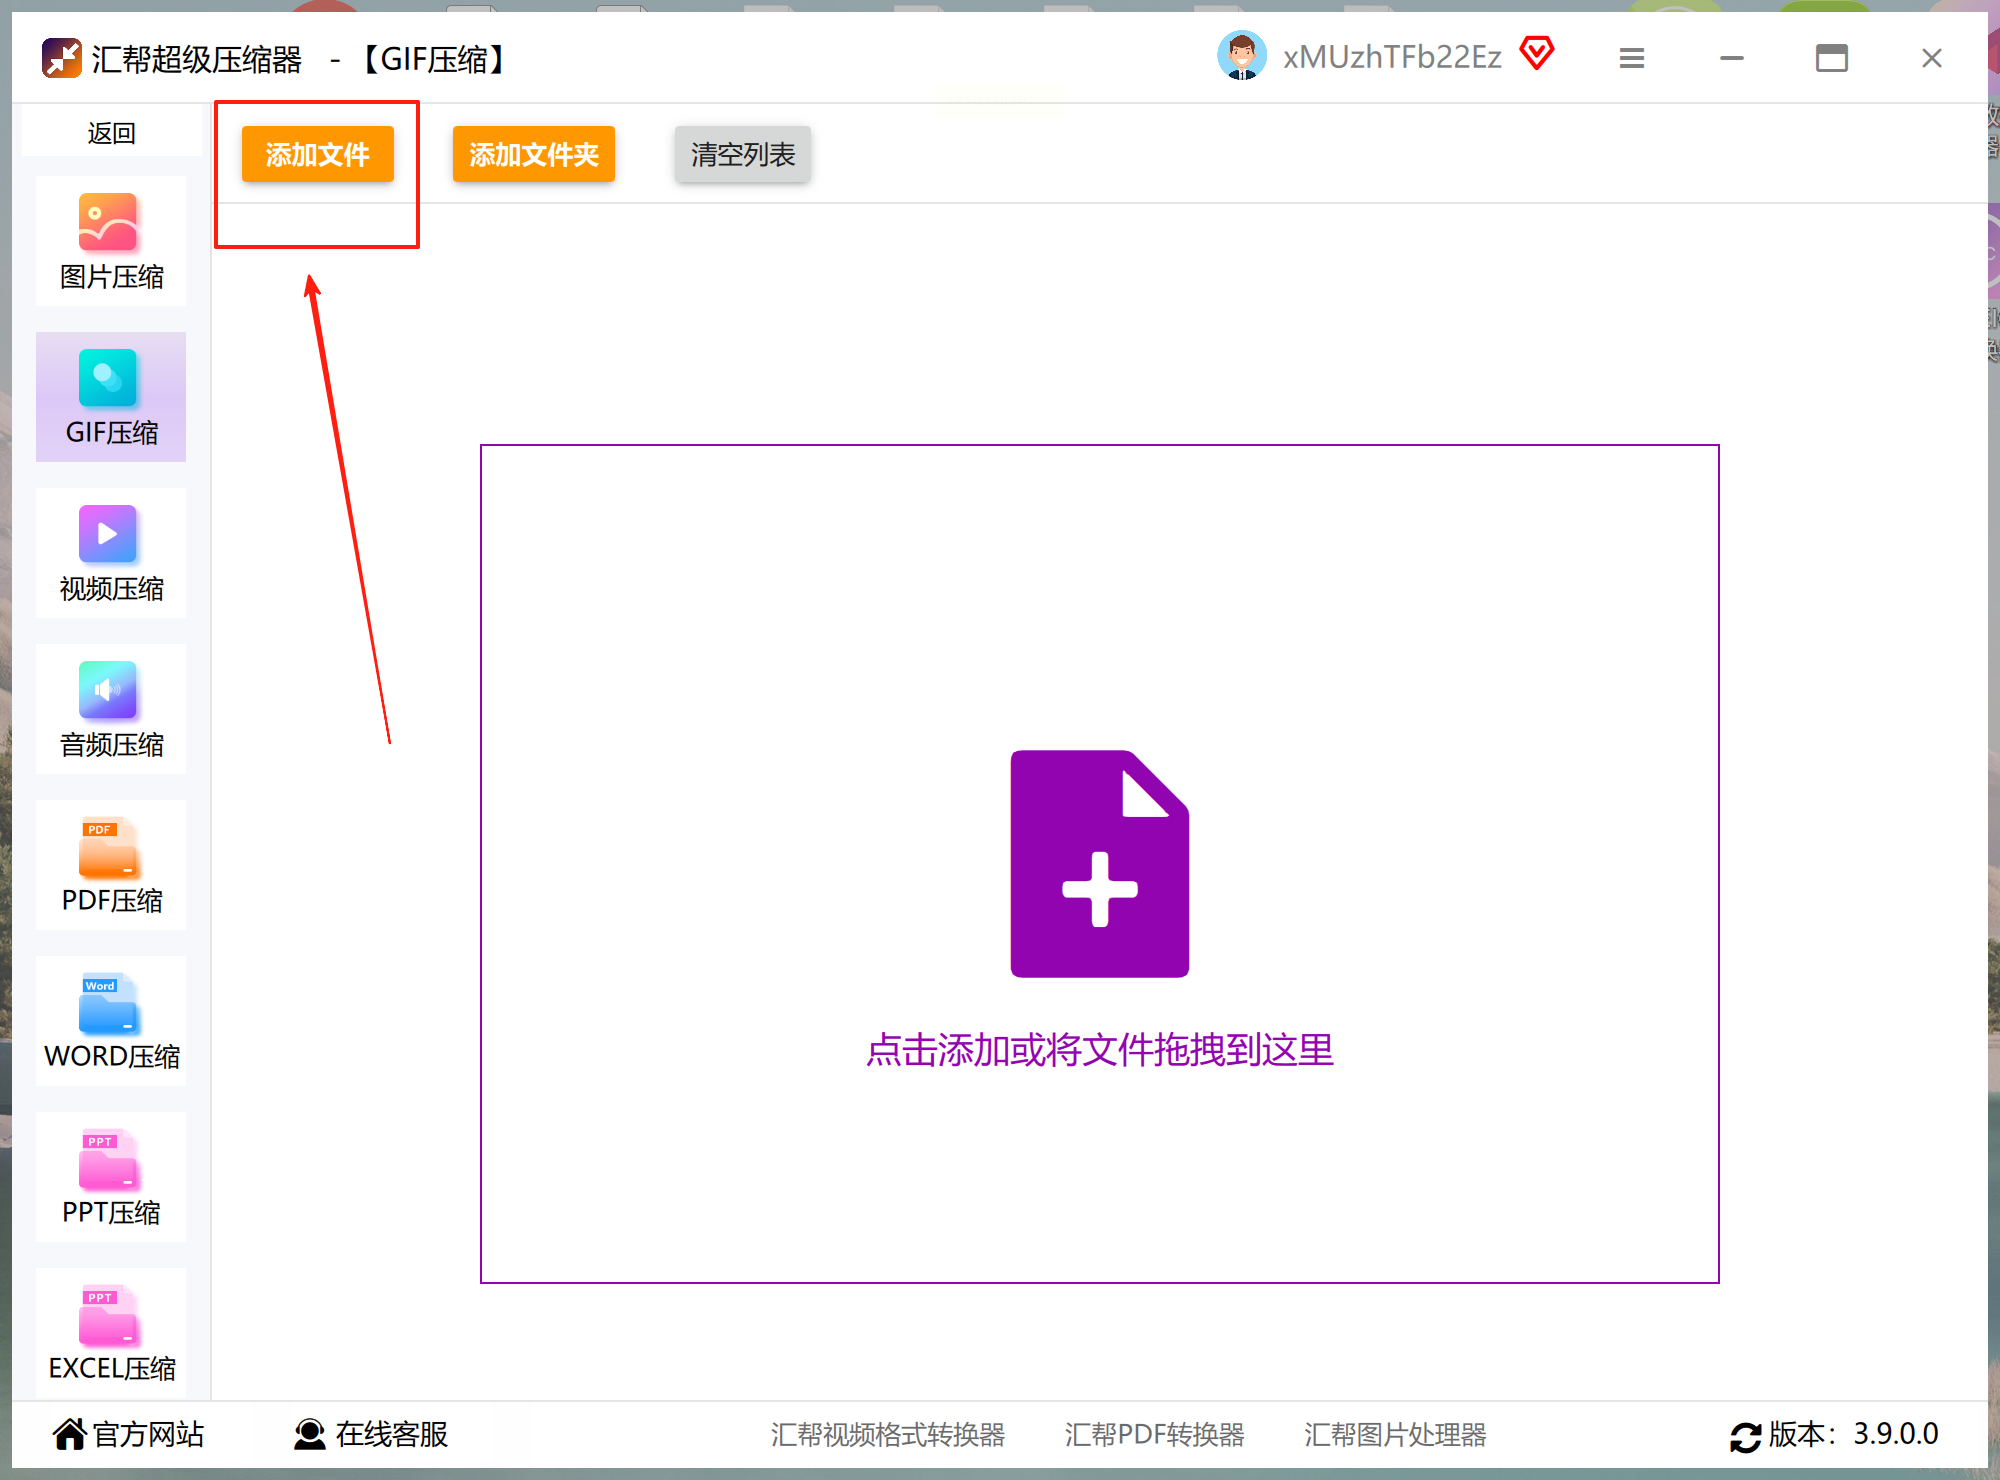Open the hamburger menu in the title bar
2000x1480 pixels.
(1631, 58)
